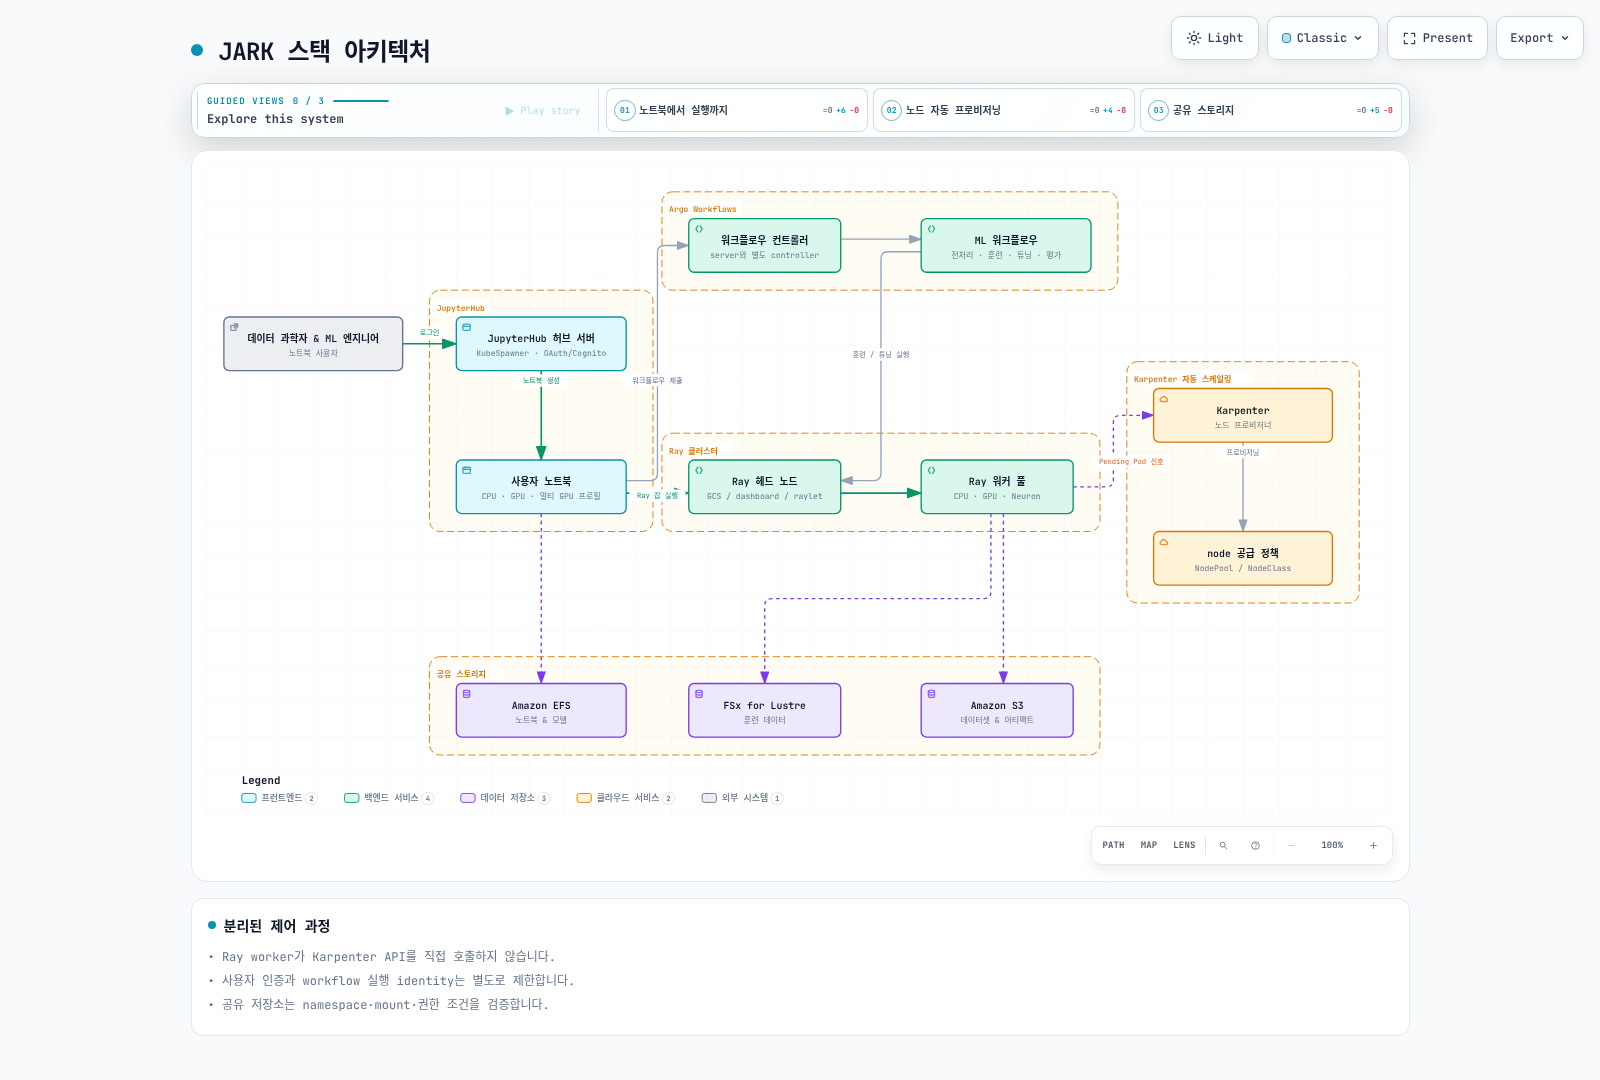Open the Classic style dropdown
Image resolution: width=1600 pixels, height=1080 pixels.
click(x=1322, y=38)
